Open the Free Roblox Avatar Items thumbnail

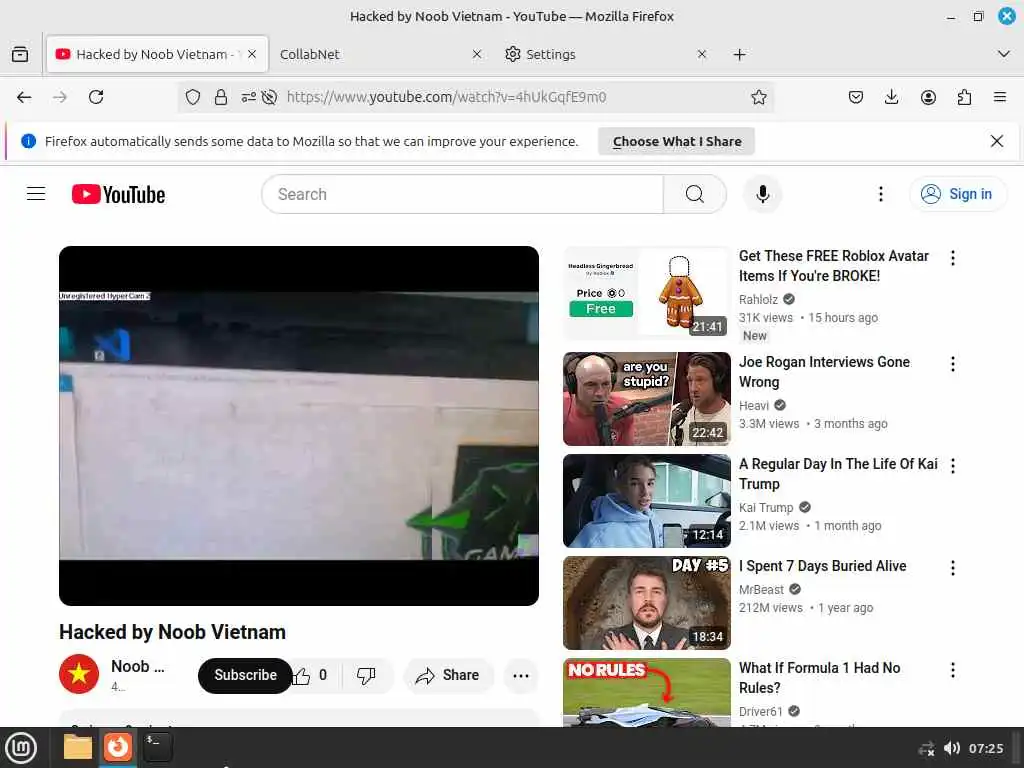coord(647,294)
